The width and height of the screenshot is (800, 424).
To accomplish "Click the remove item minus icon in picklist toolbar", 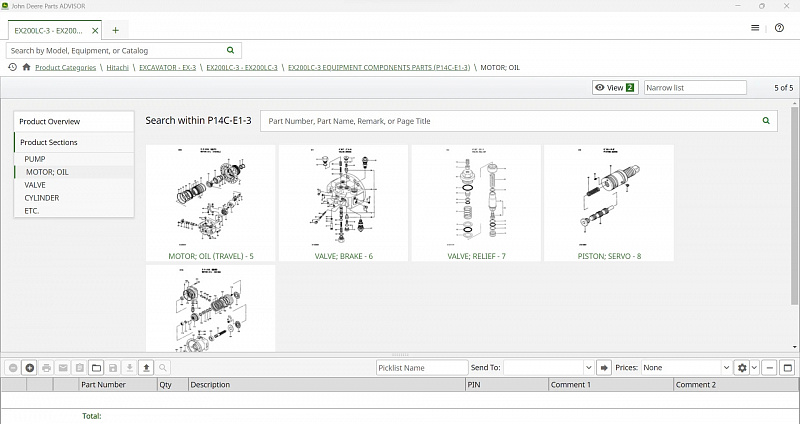I will (x=13, y=367).
